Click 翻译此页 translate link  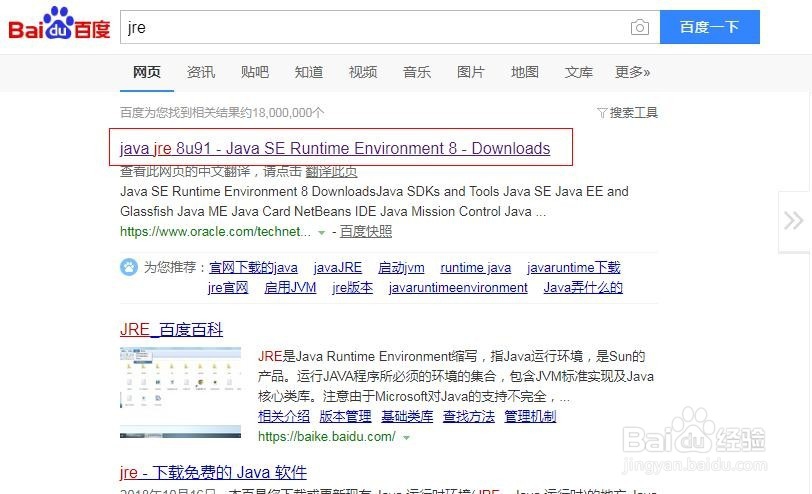click(331, 171)
